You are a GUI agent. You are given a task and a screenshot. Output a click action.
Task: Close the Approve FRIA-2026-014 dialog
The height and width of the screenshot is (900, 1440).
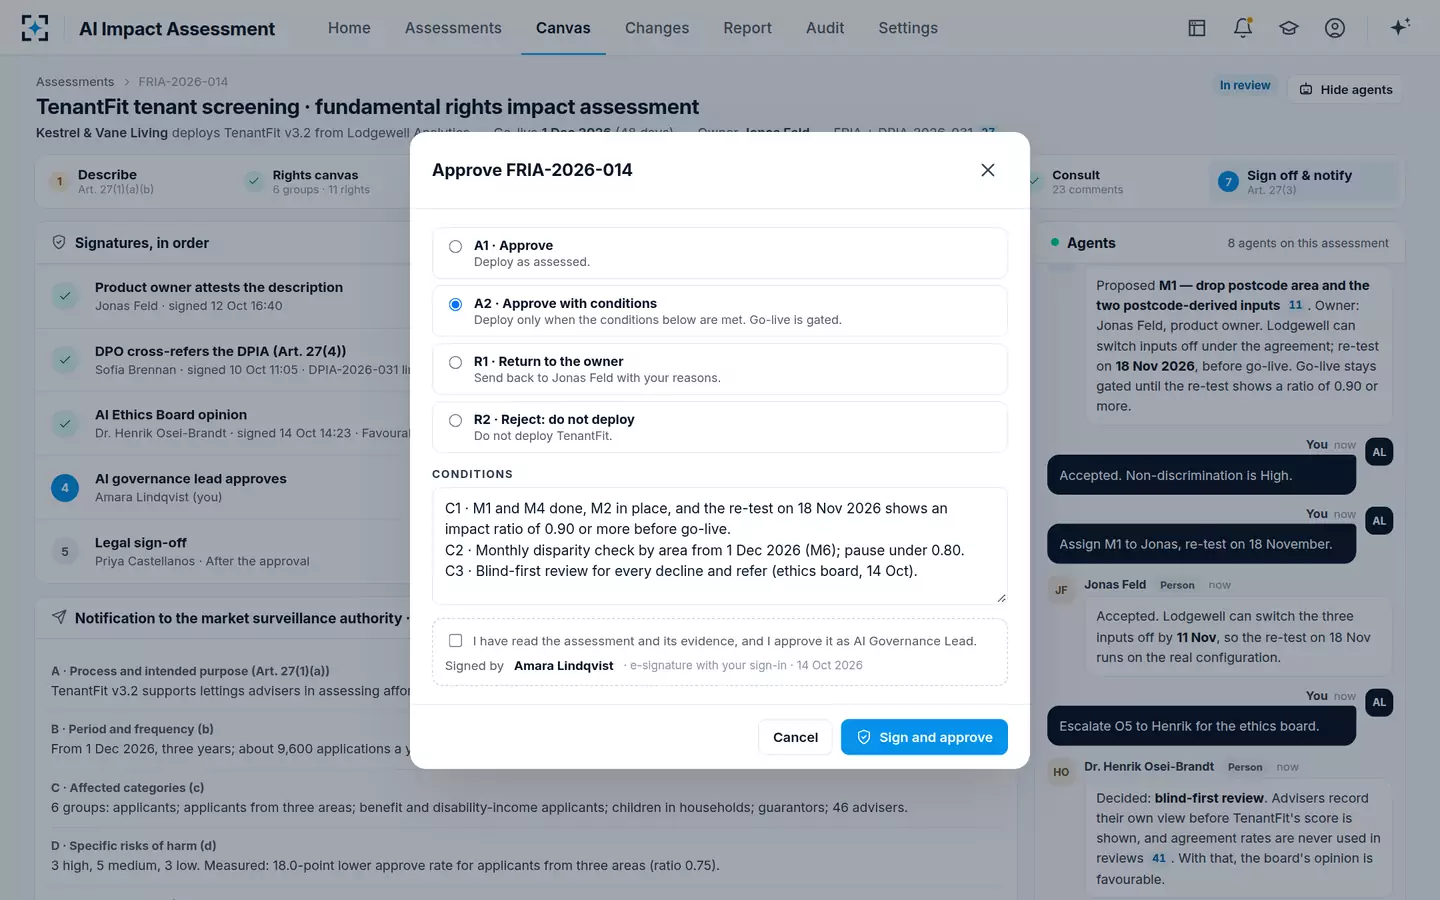988,170
